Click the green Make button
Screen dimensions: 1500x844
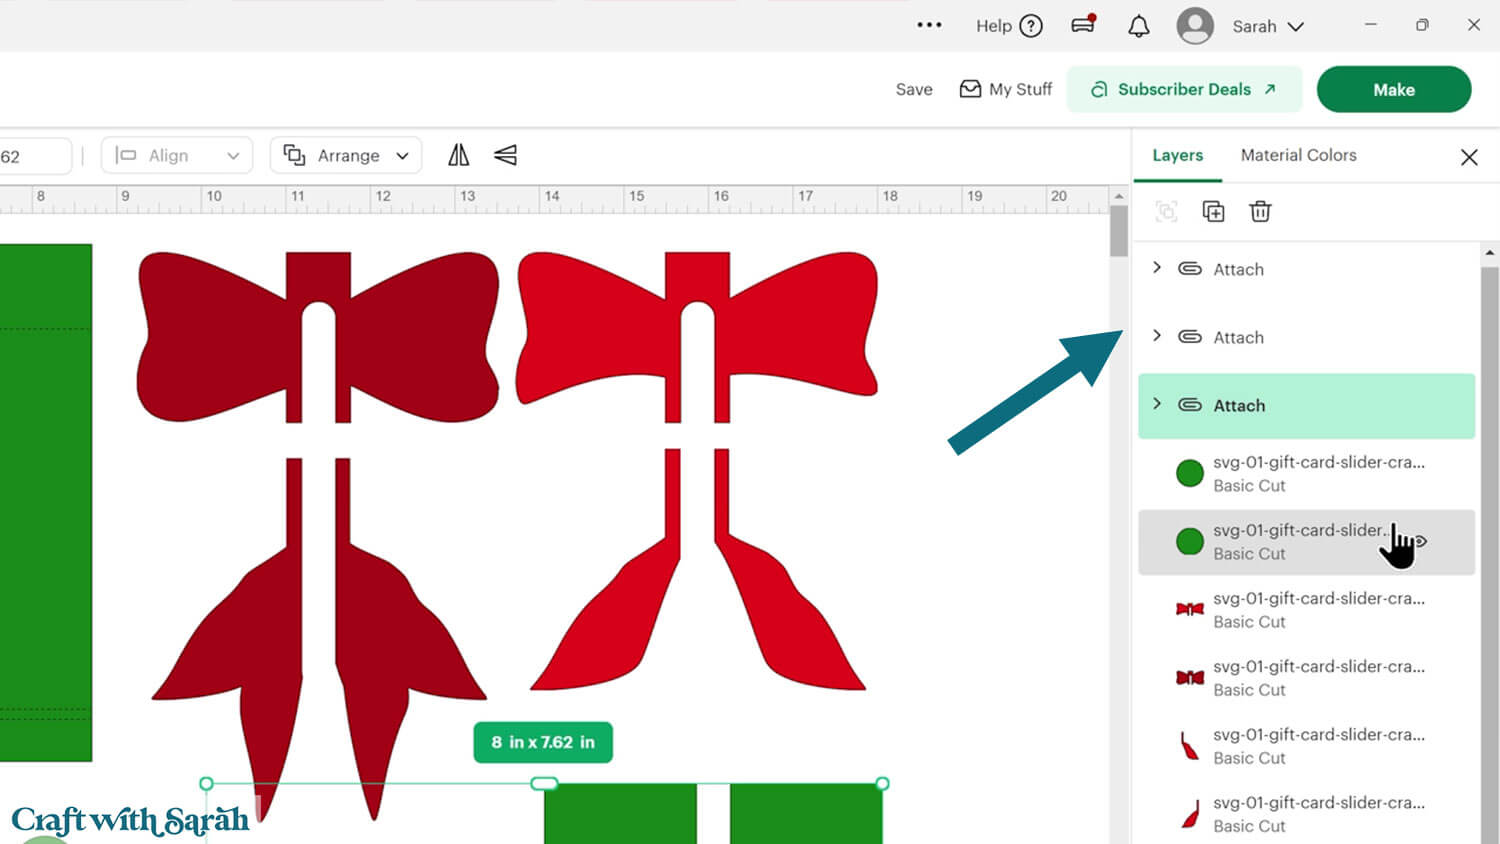point(1393,89)
